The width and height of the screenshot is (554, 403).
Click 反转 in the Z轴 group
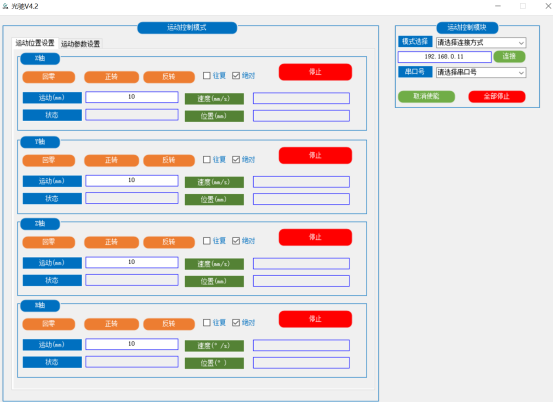click(x=169, y=242)
